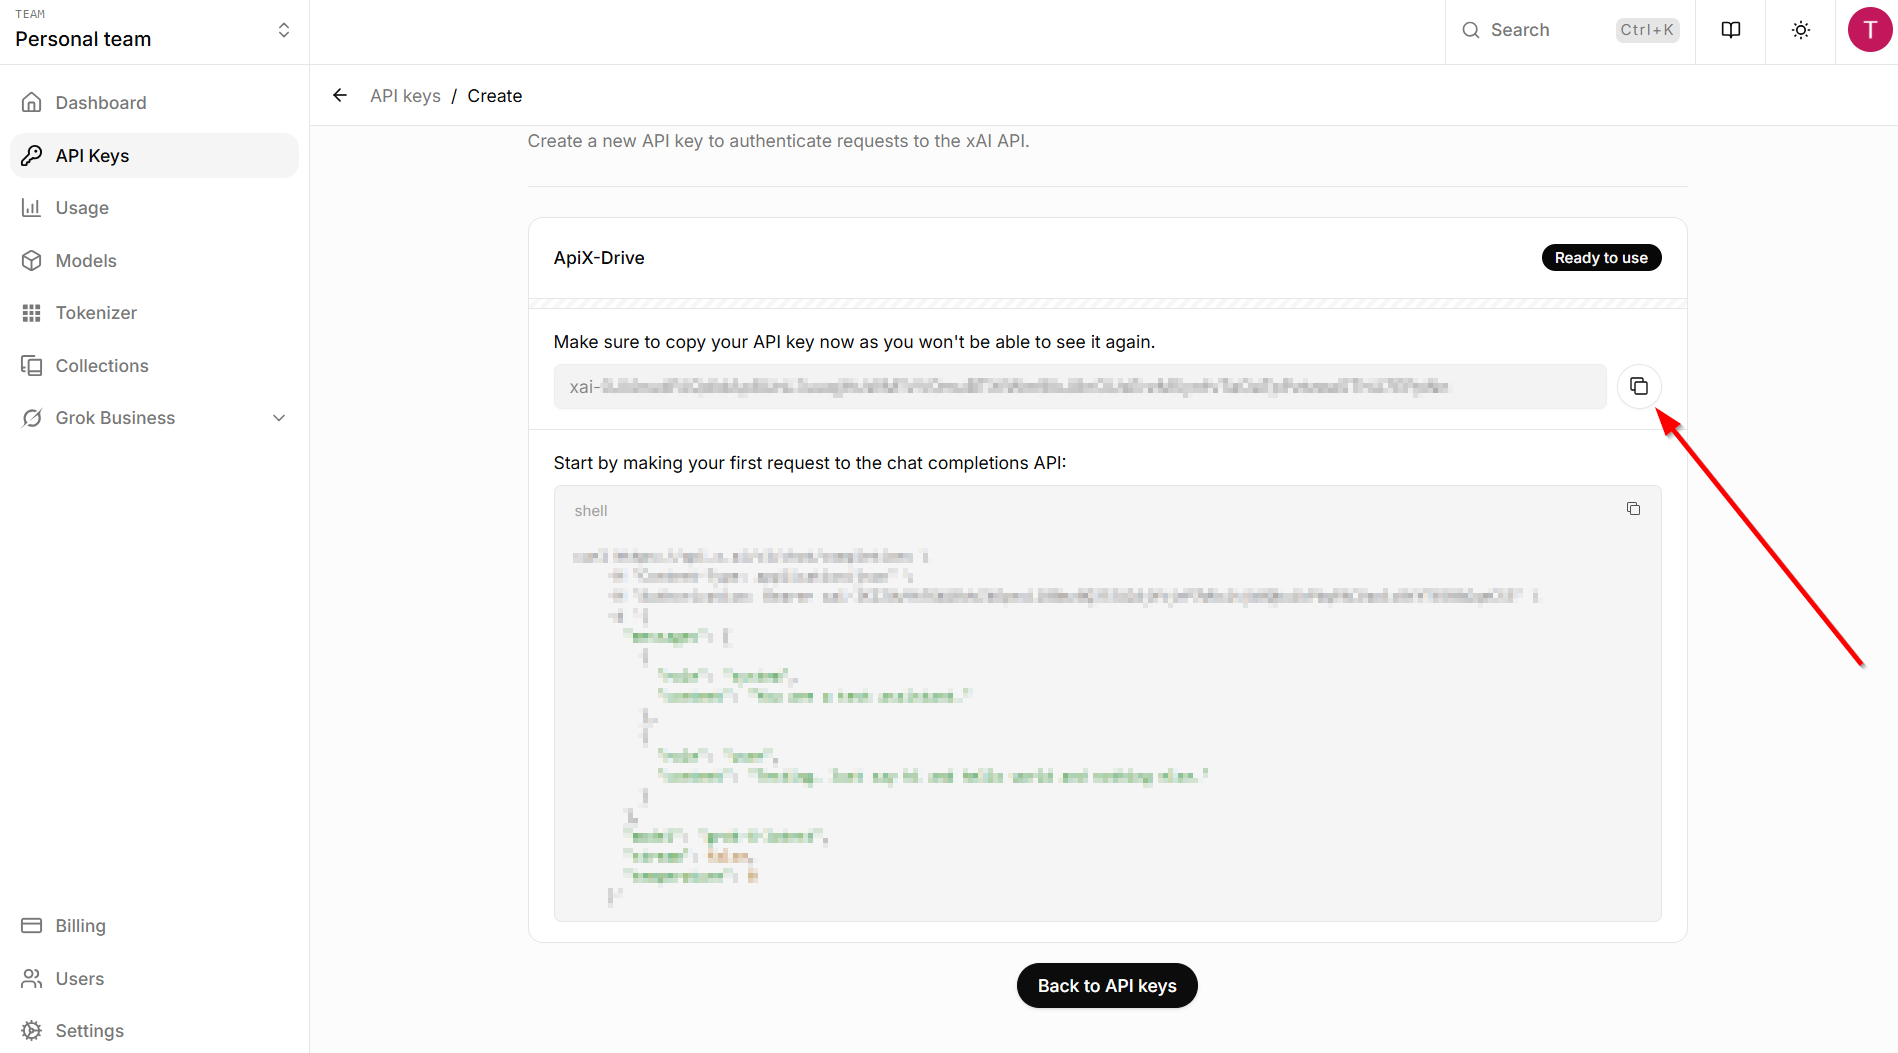Select the Models cube icon

[x=33, y=260]
